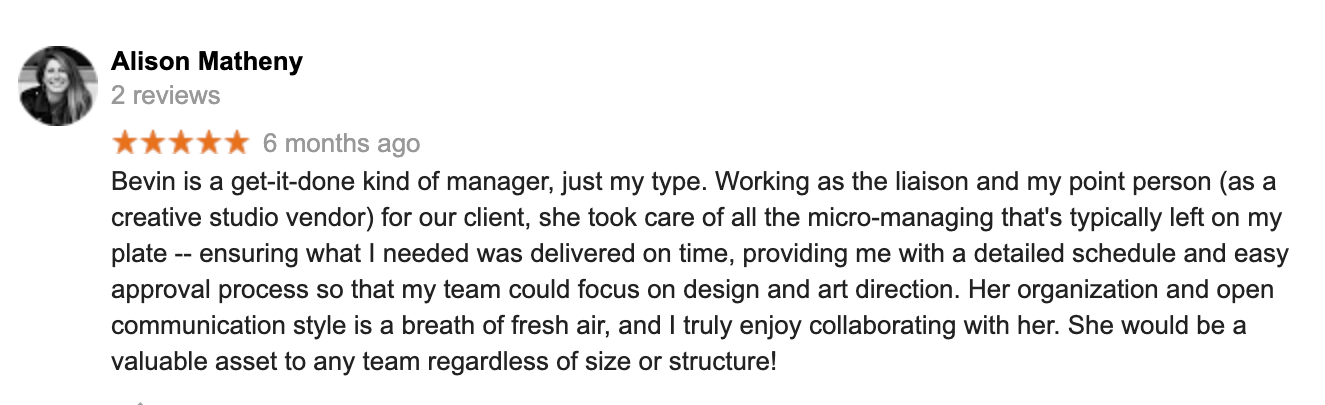
Task: Open Alison Matheny's profile photo
Action: tap(58, 85)
